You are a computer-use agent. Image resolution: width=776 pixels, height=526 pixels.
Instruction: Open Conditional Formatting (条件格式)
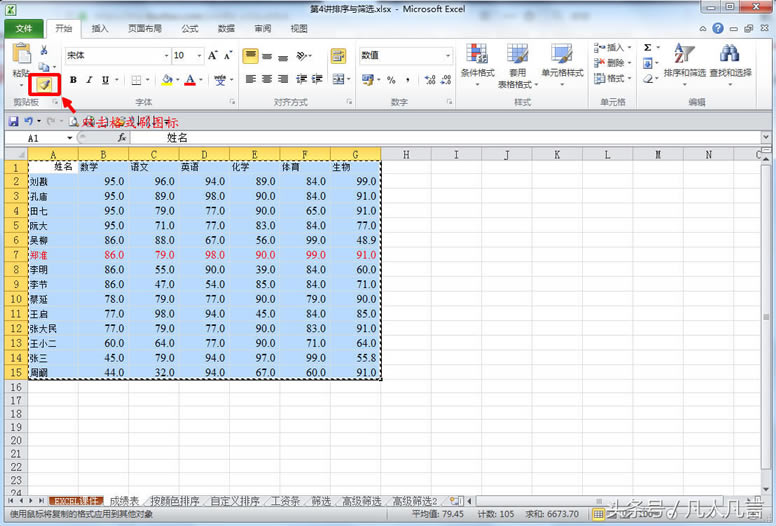(x=477, y=60)
